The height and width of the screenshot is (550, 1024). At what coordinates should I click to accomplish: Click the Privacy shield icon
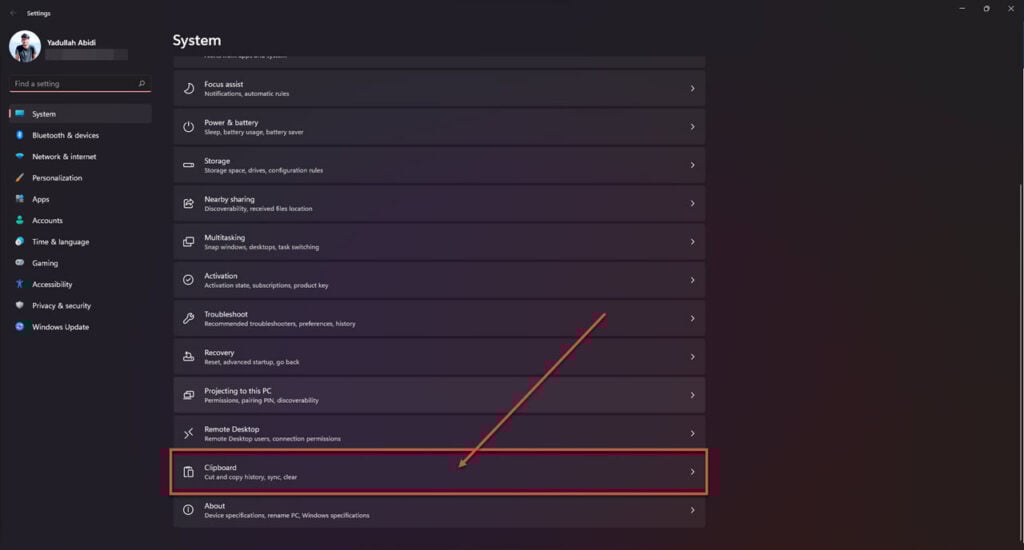tap(20, 306)
